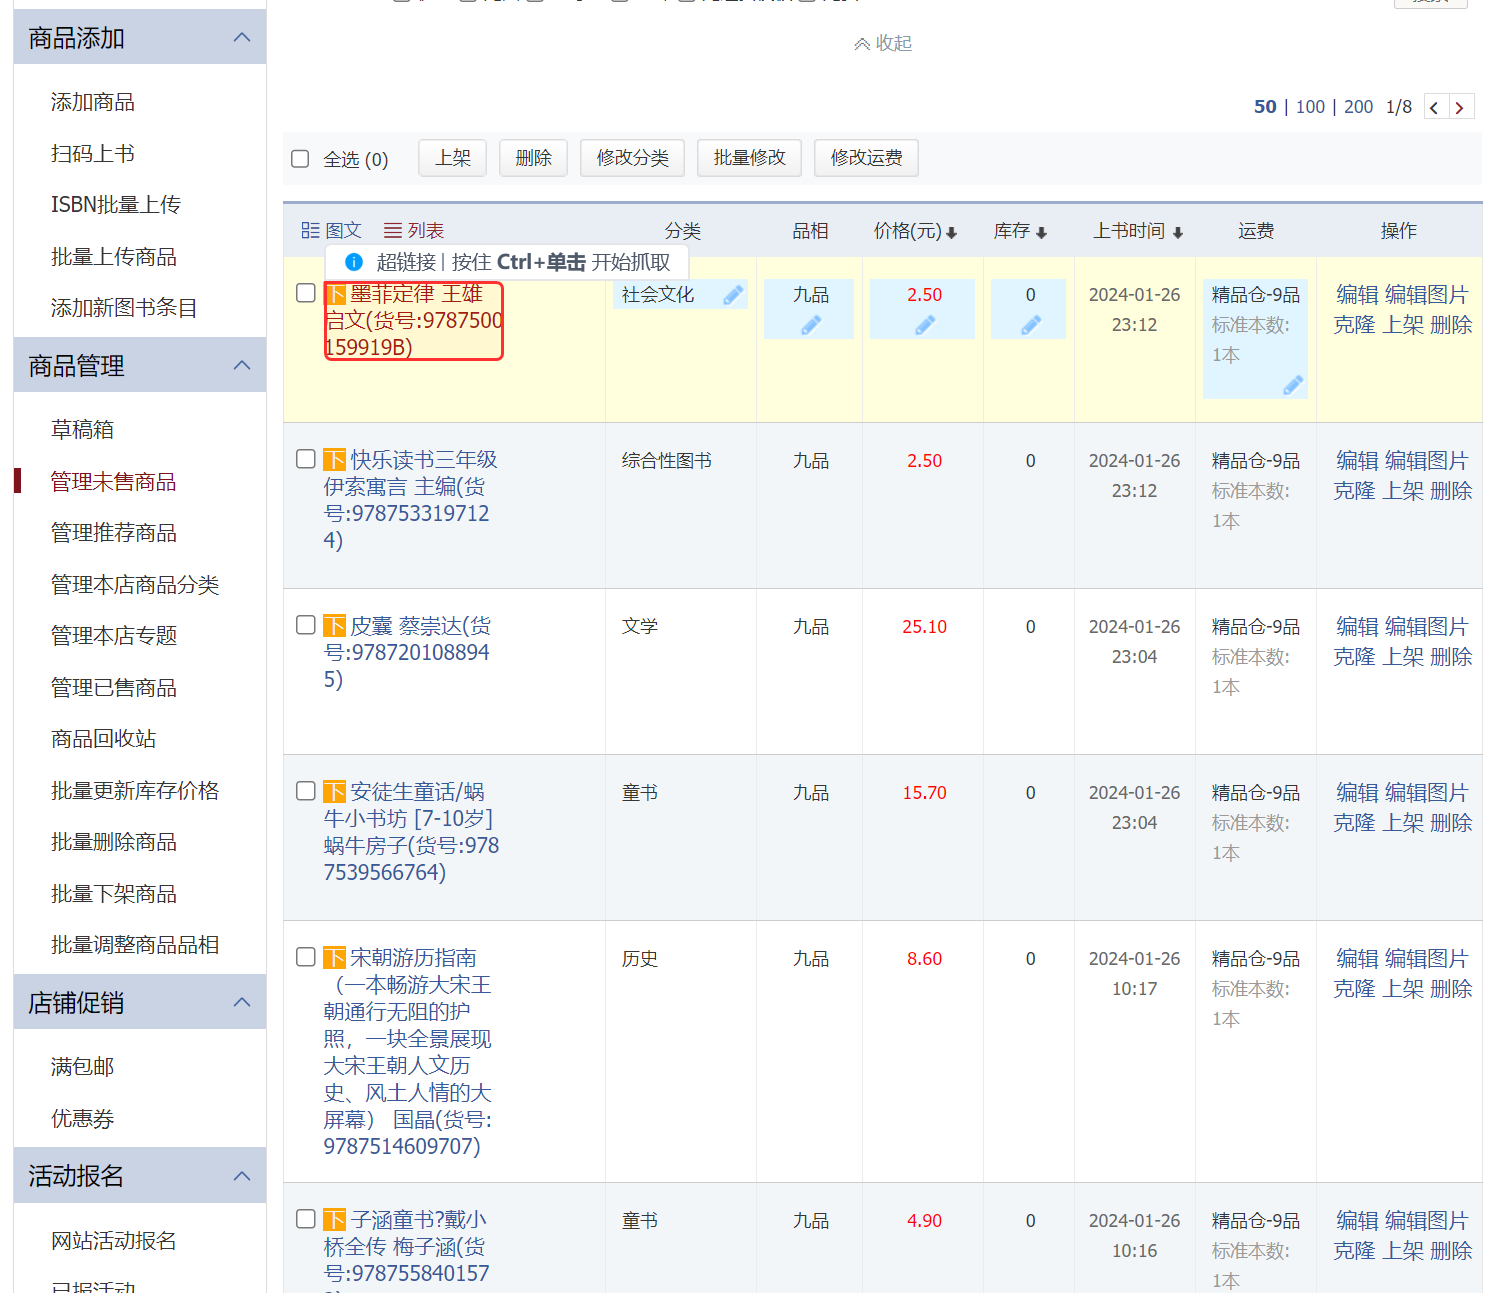Go to next page arrow
The height and width of the screenshot is (1300, 1499).
pos(1460,108)
